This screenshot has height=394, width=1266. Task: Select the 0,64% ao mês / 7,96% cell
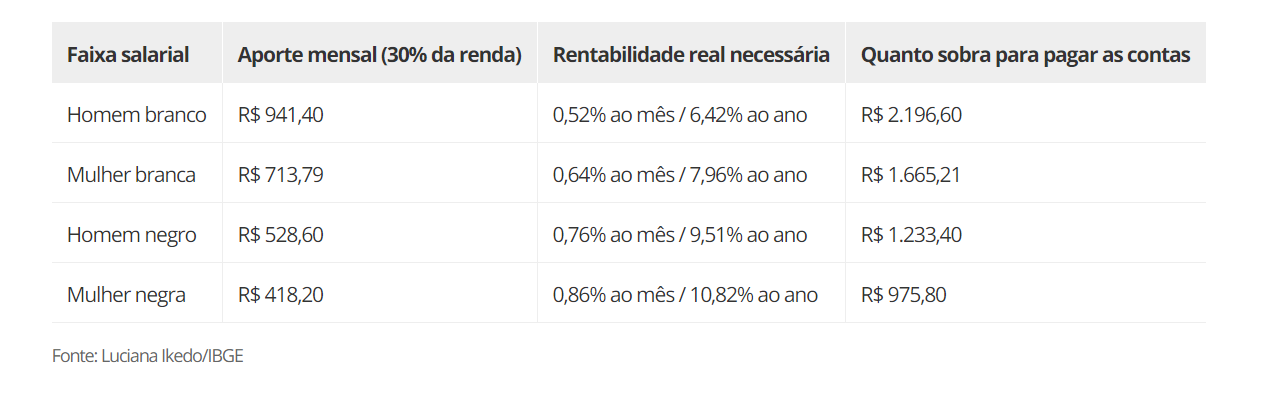coord(680,175)
